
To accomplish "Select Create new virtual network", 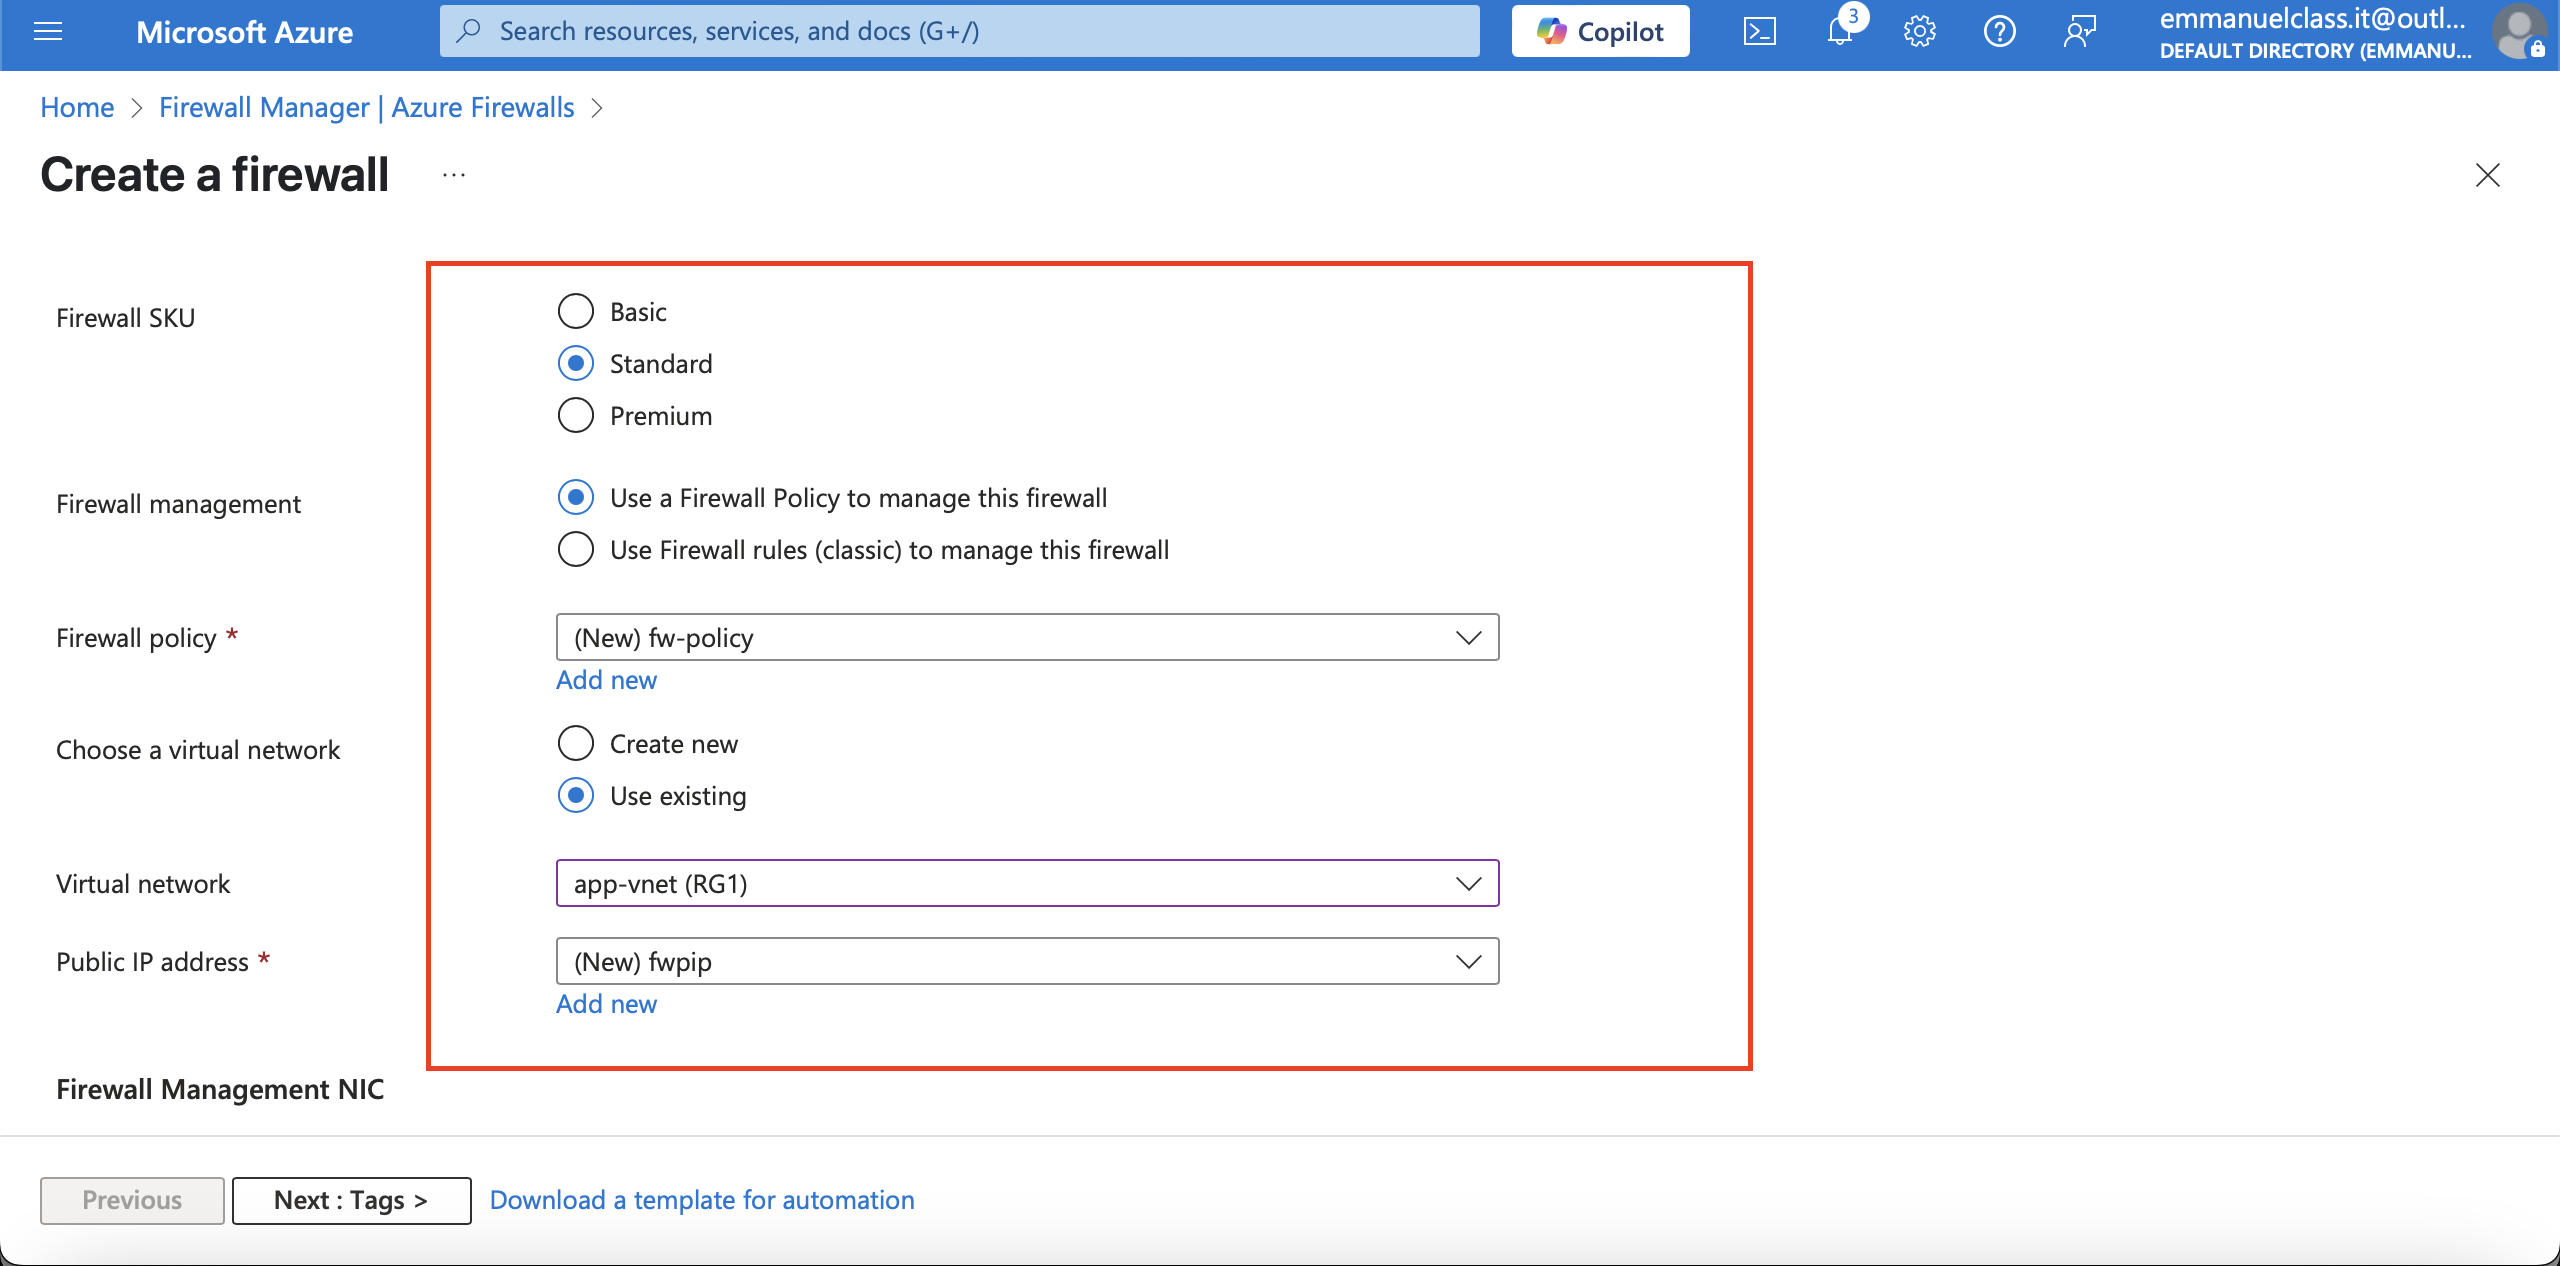I will (576, 743).
